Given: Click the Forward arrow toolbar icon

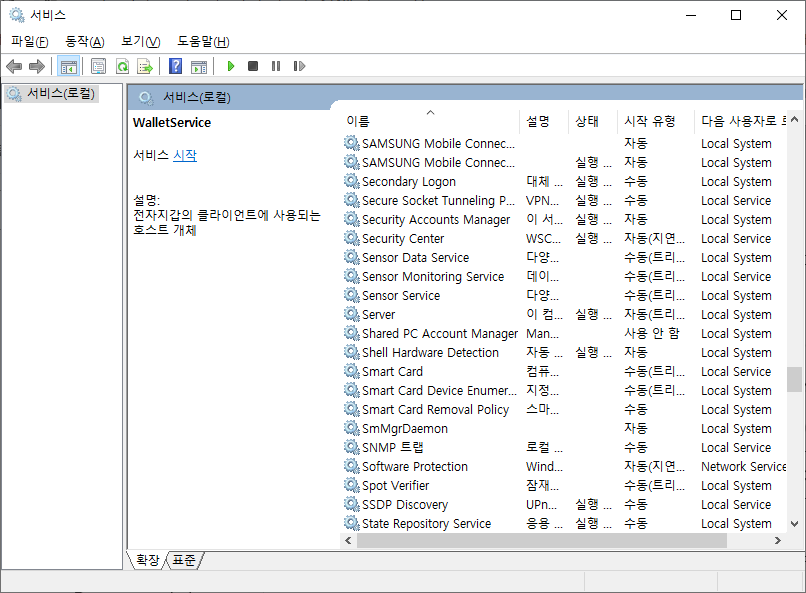Looking at the screenshot, I should pos(36,66).
